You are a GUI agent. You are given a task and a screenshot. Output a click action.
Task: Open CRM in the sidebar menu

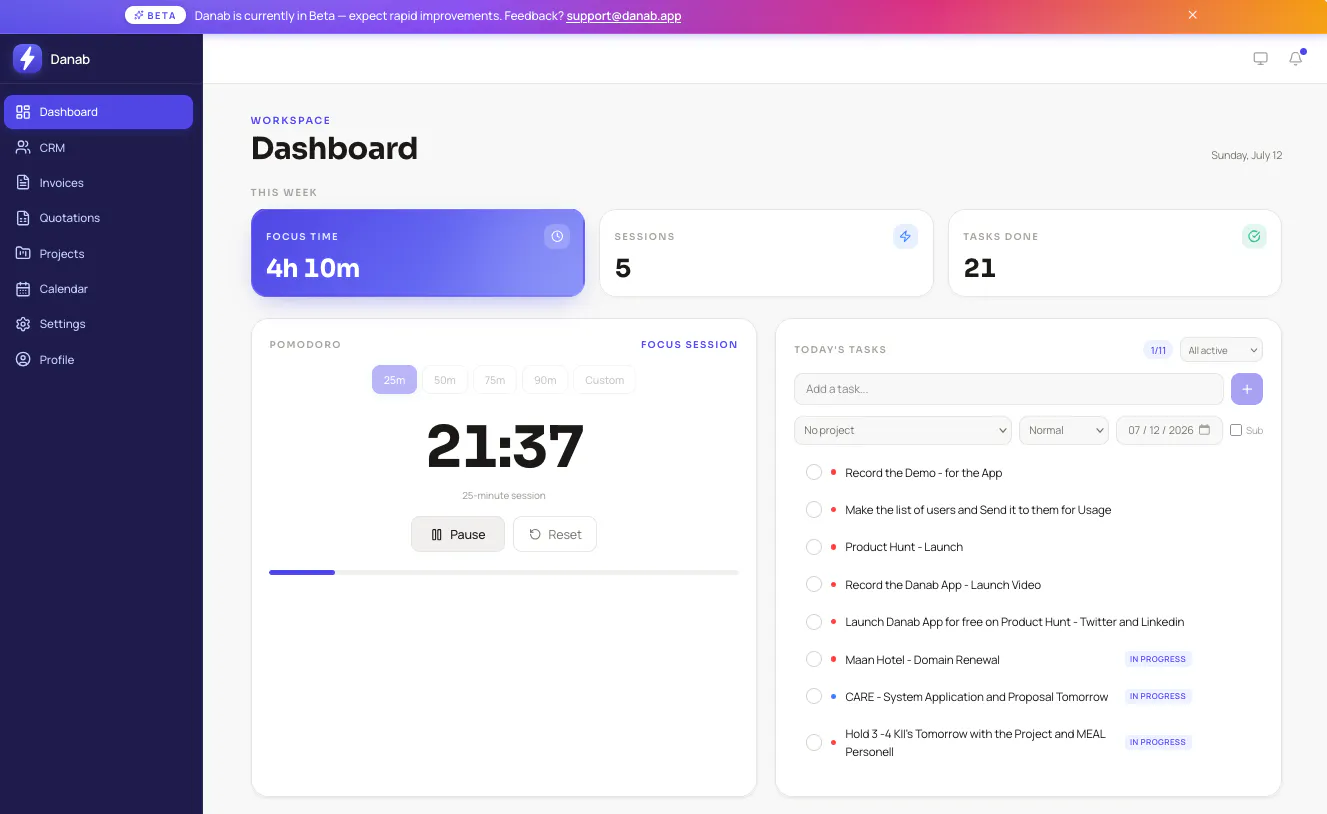click(x=98, y=147)
